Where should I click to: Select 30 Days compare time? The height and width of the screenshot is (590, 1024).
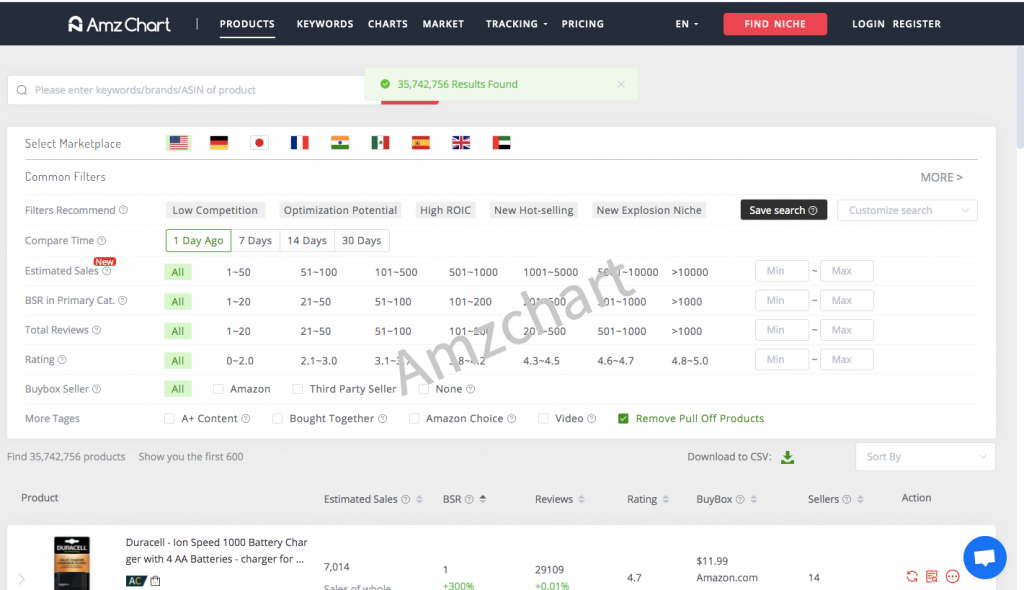coord(362,240)
